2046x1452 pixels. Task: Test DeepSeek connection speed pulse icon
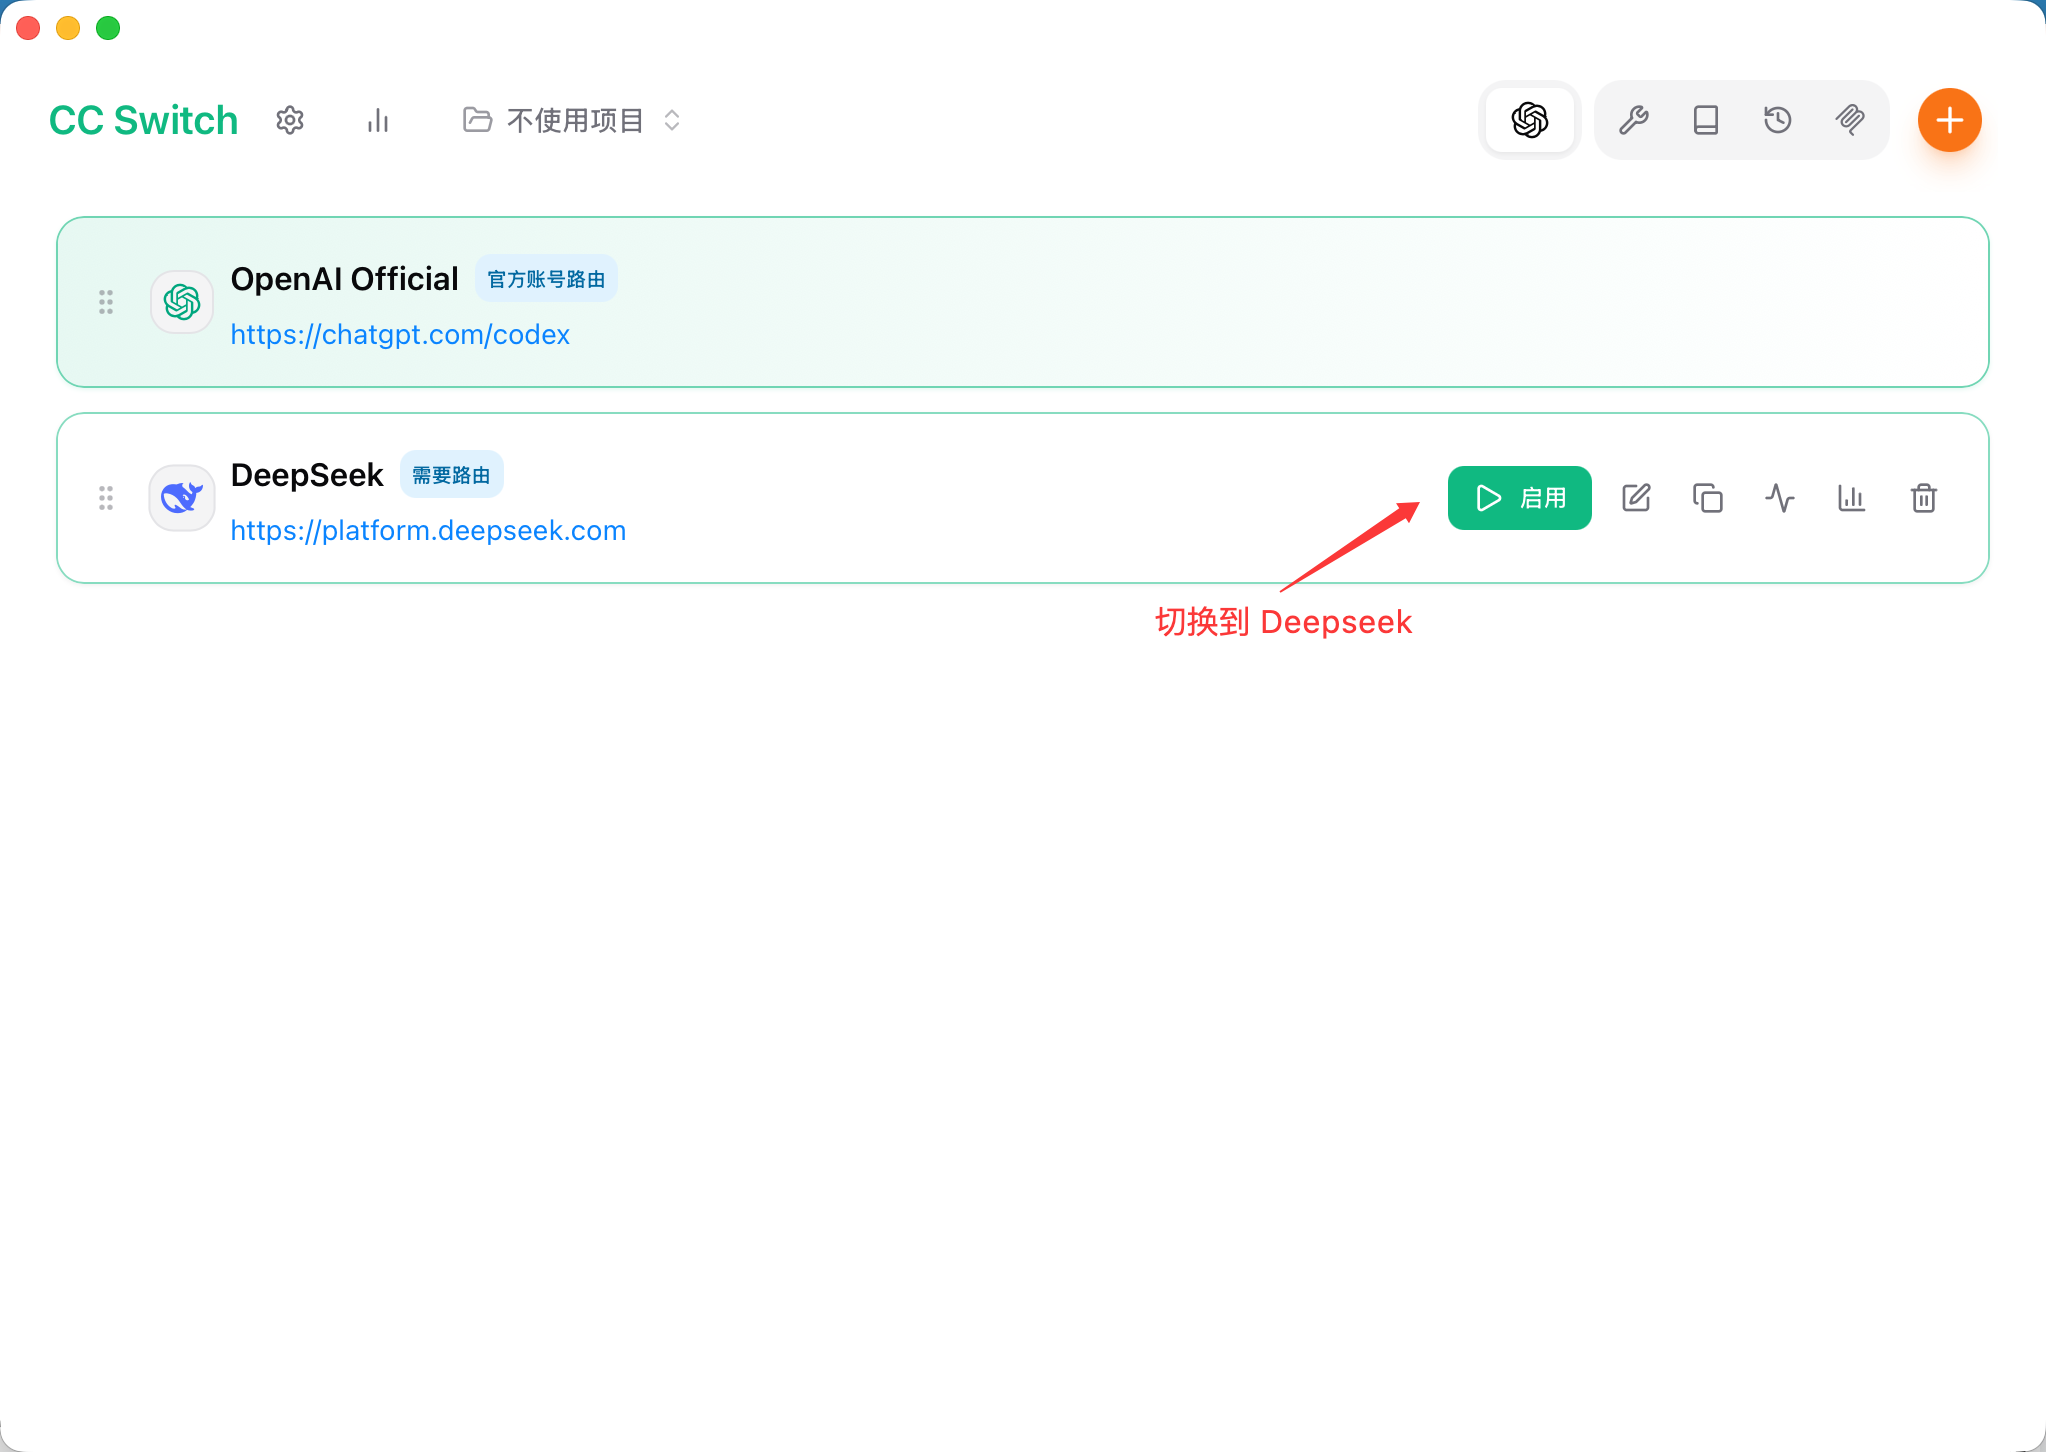(x=1780, y=498)
